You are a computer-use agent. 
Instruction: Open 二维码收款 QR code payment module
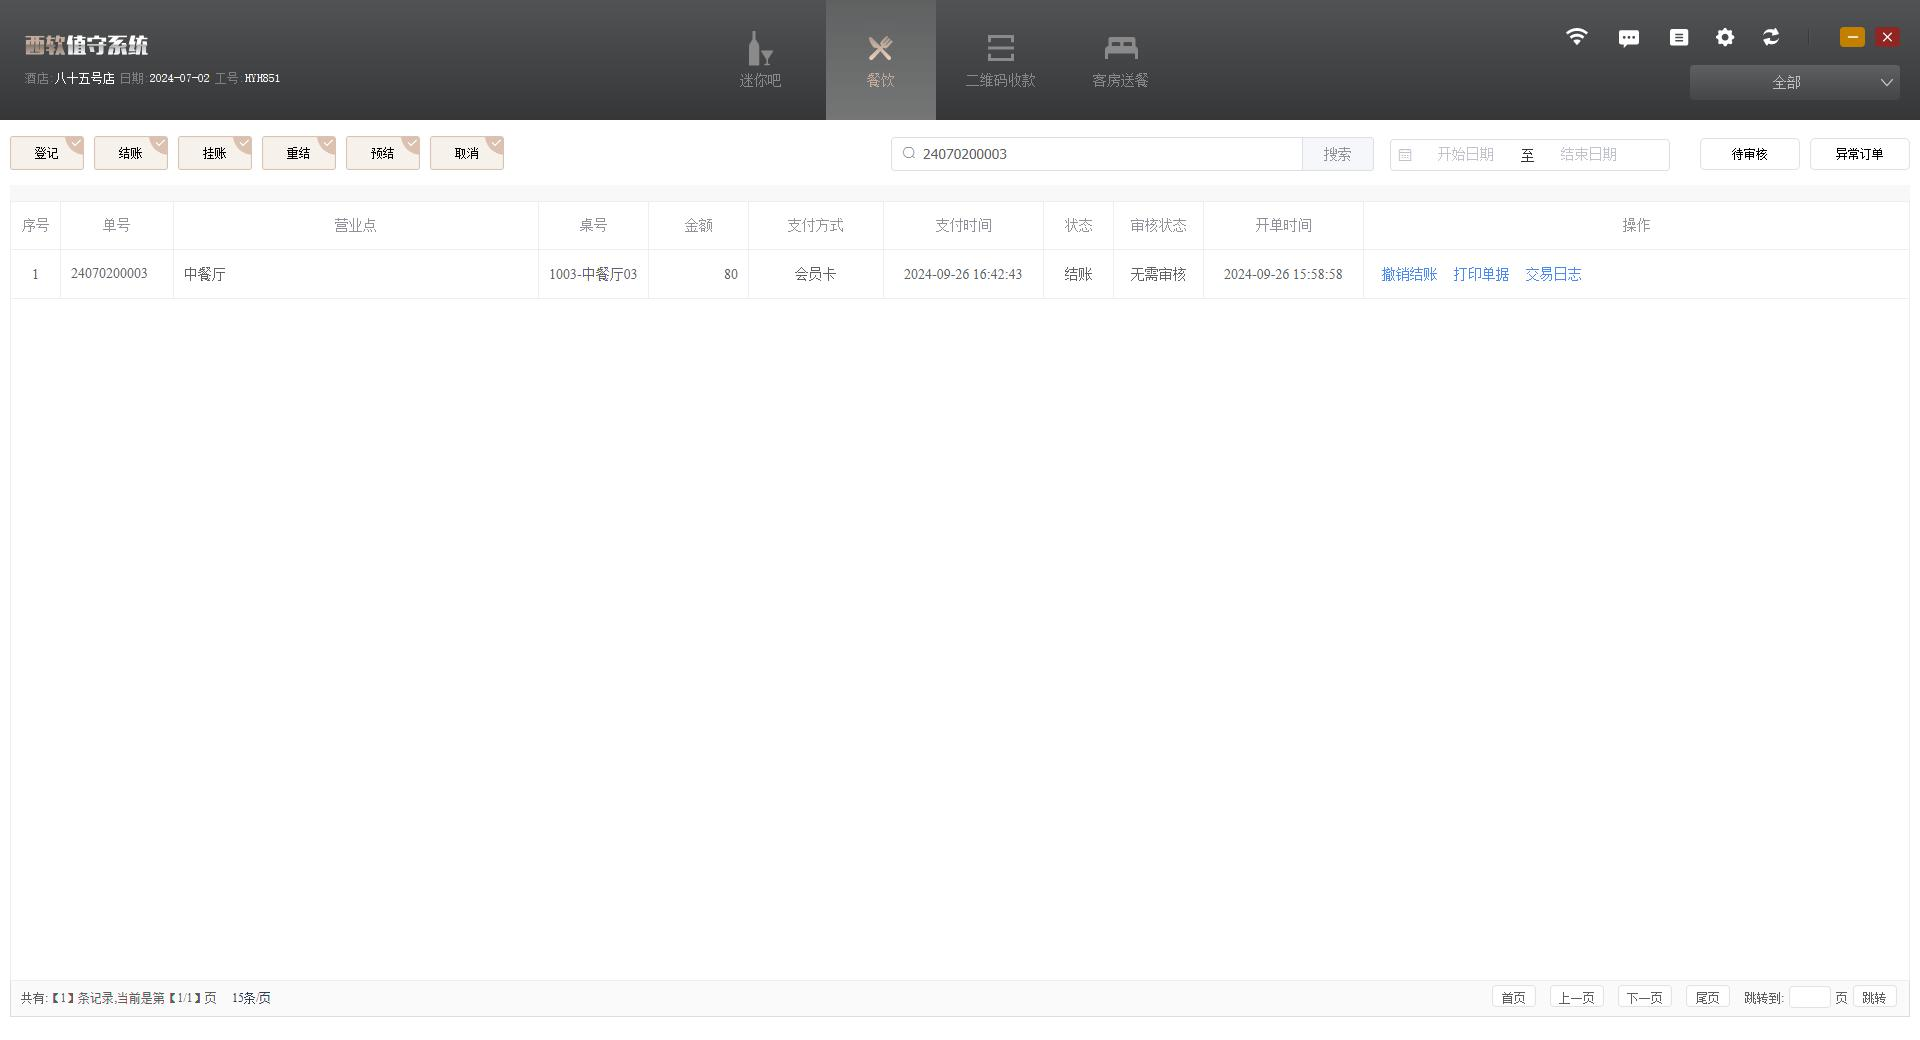(1000, 60)
